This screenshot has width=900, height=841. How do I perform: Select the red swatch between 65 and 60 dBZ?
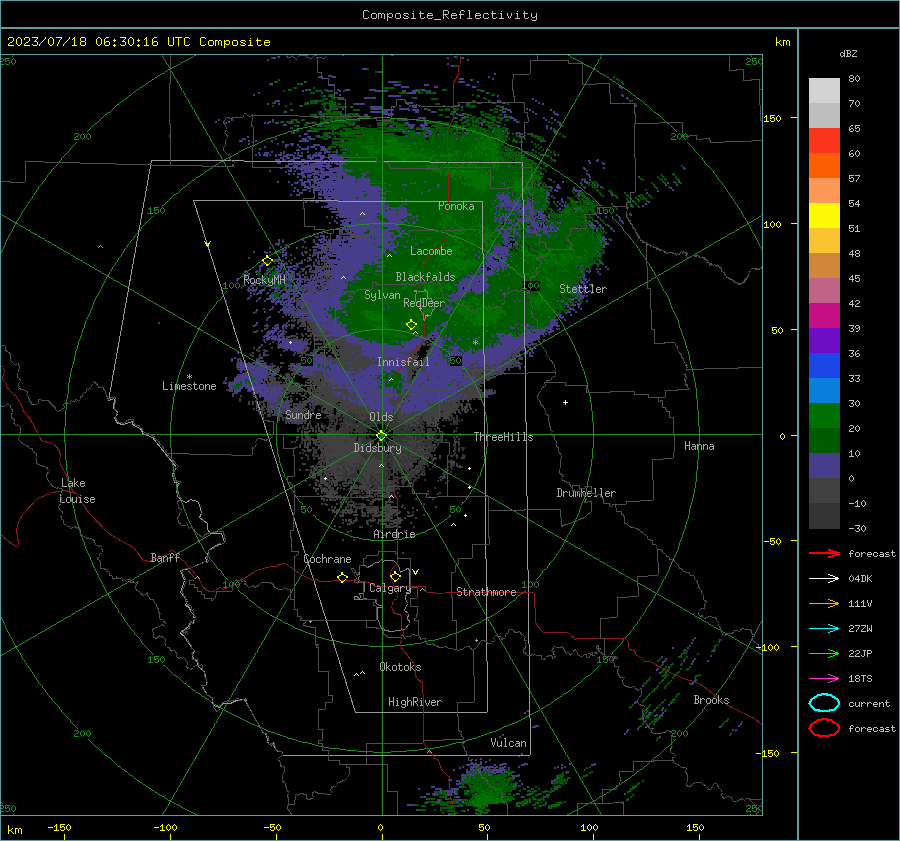(824, 140)
